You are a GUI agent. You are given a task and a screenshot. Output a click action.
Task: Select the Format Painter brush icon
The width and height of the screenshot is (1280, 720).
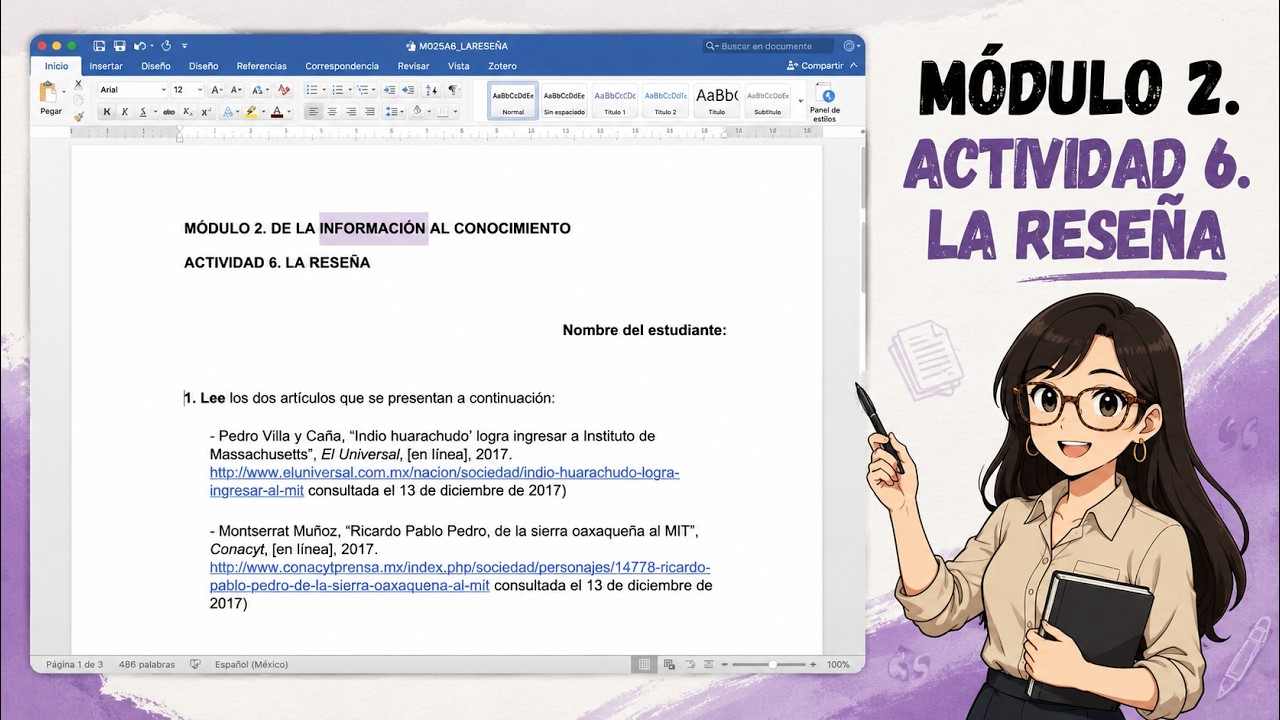tap(79, 117)
